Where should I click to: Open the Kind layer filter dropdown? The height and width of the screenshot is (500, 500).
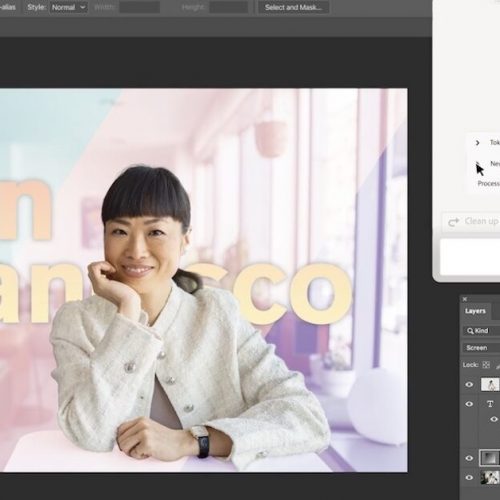point(481,331)
